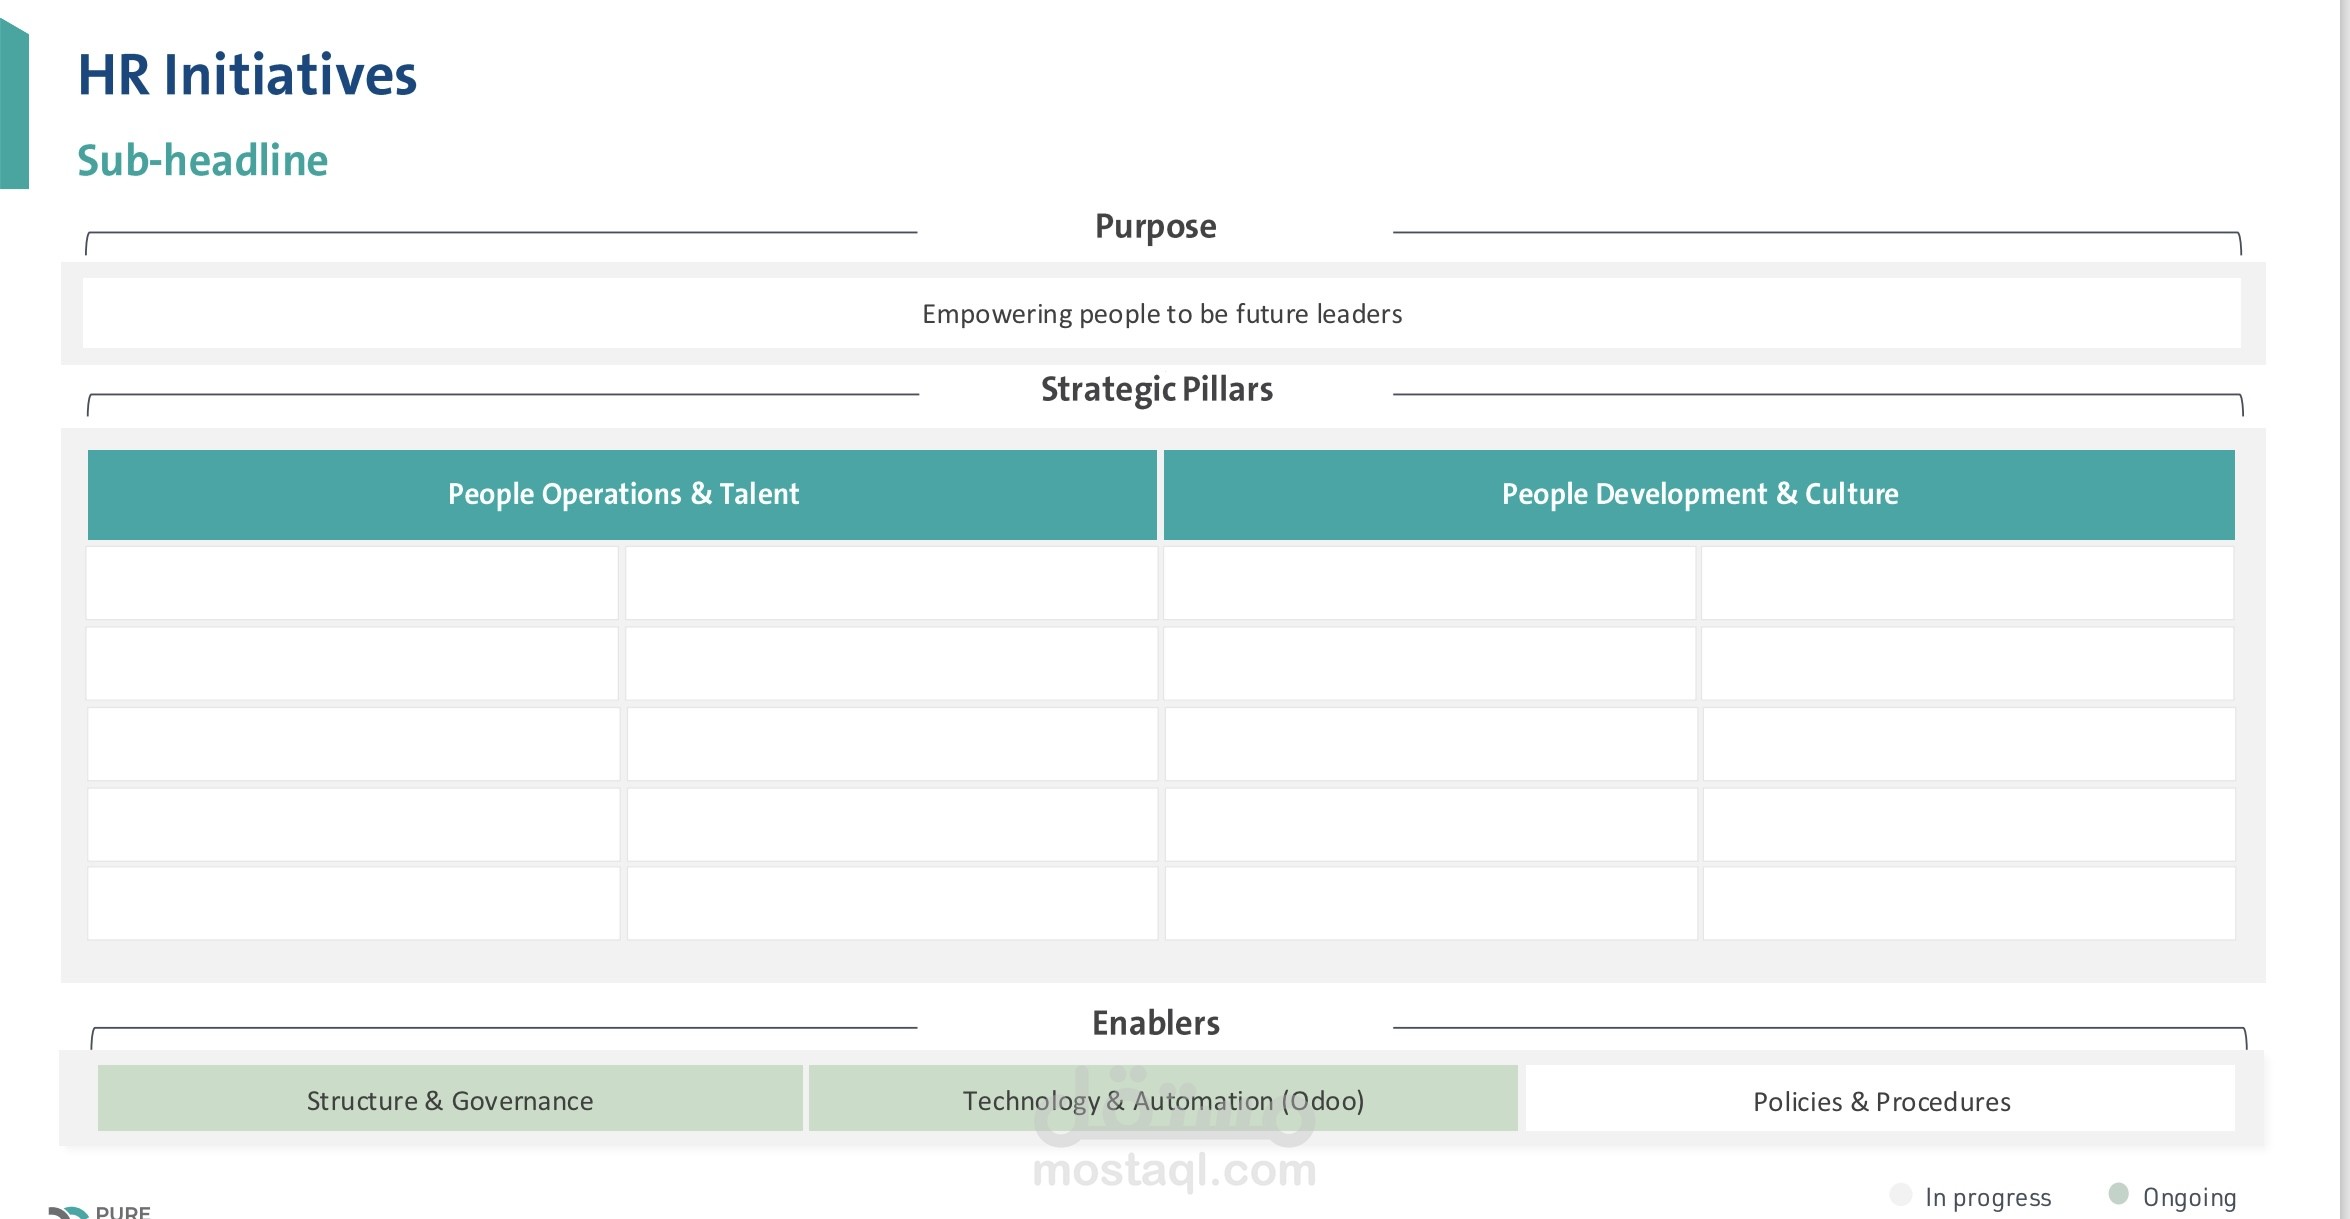Image resolution: width=2350 pixels, height=1219 pixels.
Task: Select the 'Empowering people to be future leaders' box
Action: (1161, 313)
